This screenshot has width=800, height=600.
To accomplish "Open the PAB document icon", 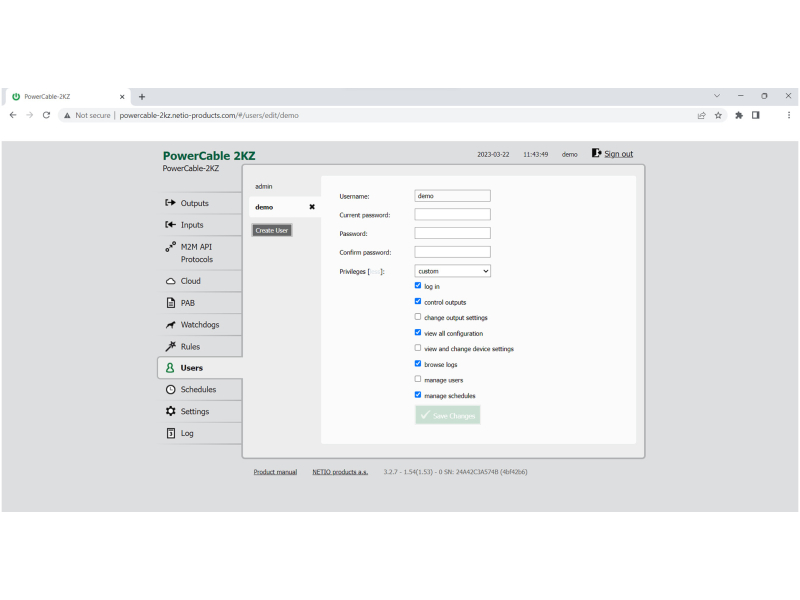I will click(x=171, y=303).
